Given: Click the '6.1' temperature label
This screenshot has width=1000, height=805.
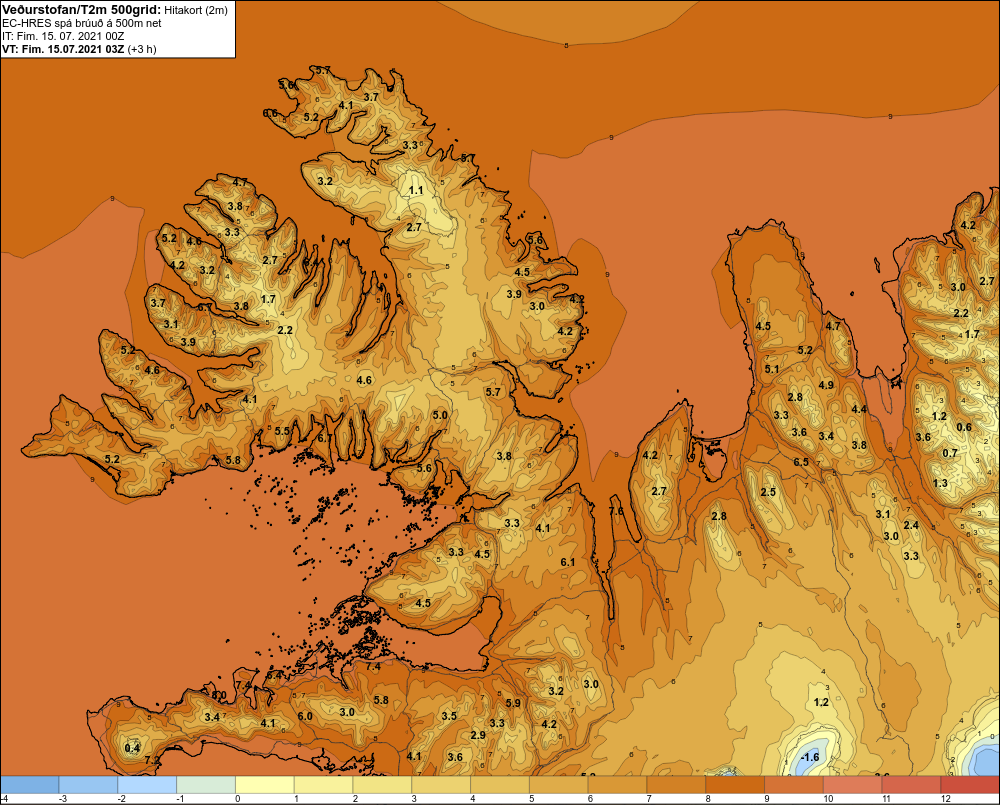Looking at the screenshot, I should click(568, 562).
